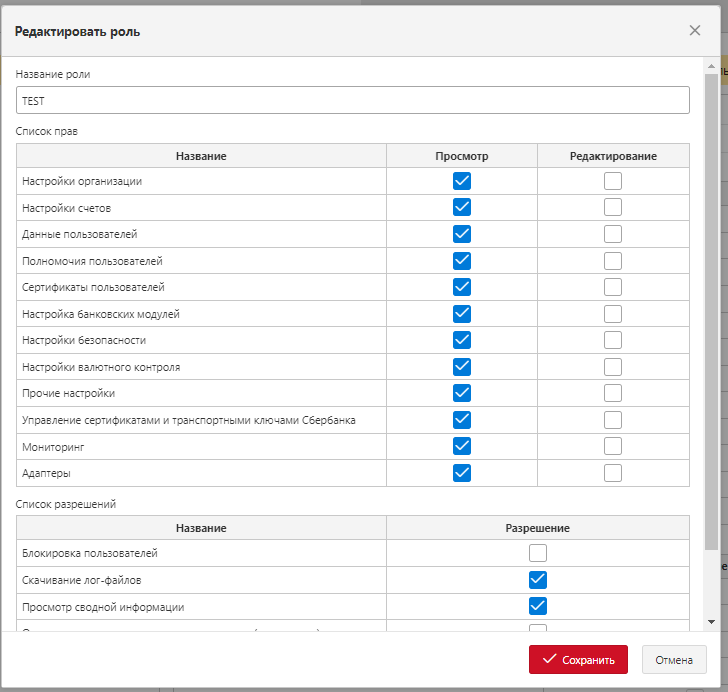This screenshot has height=692, width=728.
Task: Uncheck Просмотр for Настройка банковских модулей
Action: pyautogui.click(x=462, y=314)
